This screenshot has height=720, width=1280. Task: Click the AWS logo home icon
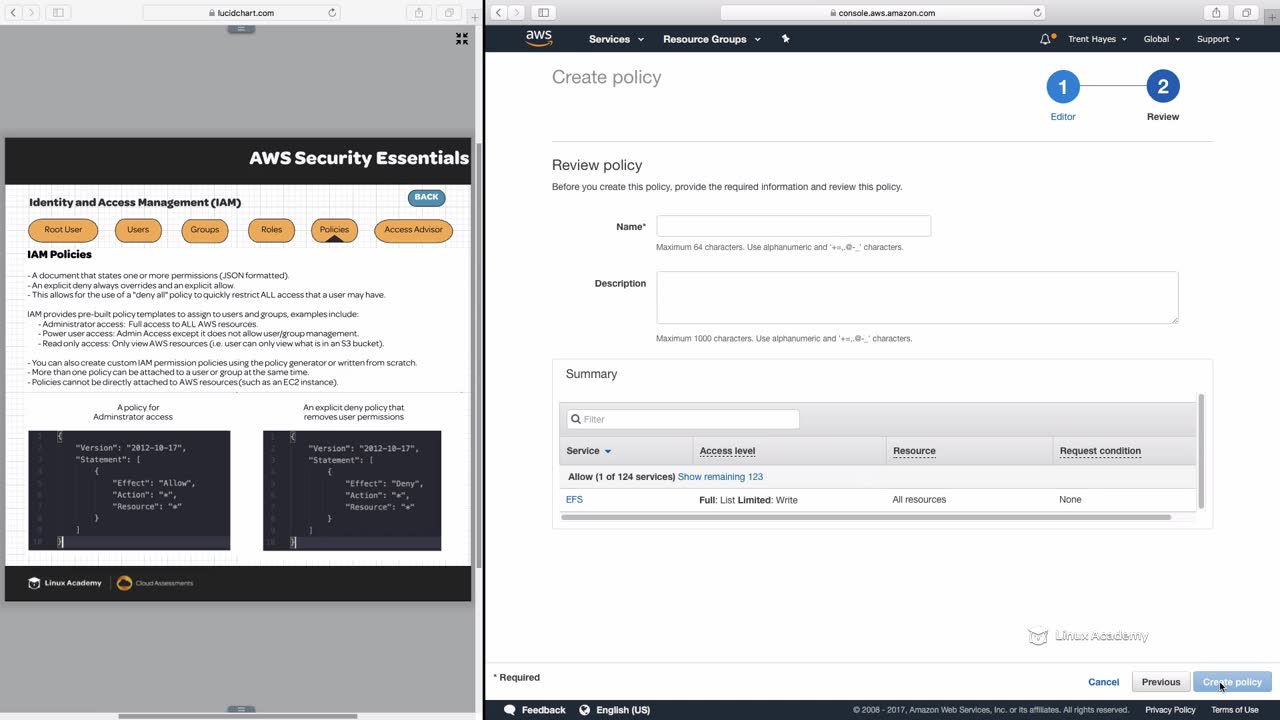(x=539, y=38)
